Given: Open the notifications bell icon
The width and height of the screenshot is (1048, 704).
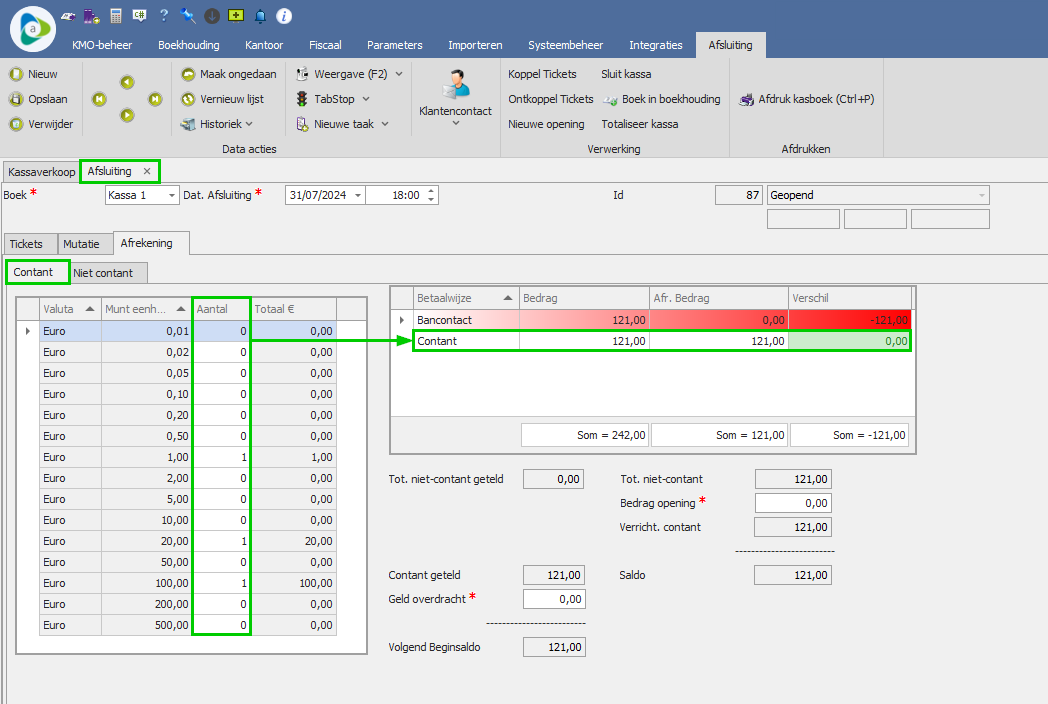Looking at the screenshot, I should (x=261, y=16).
